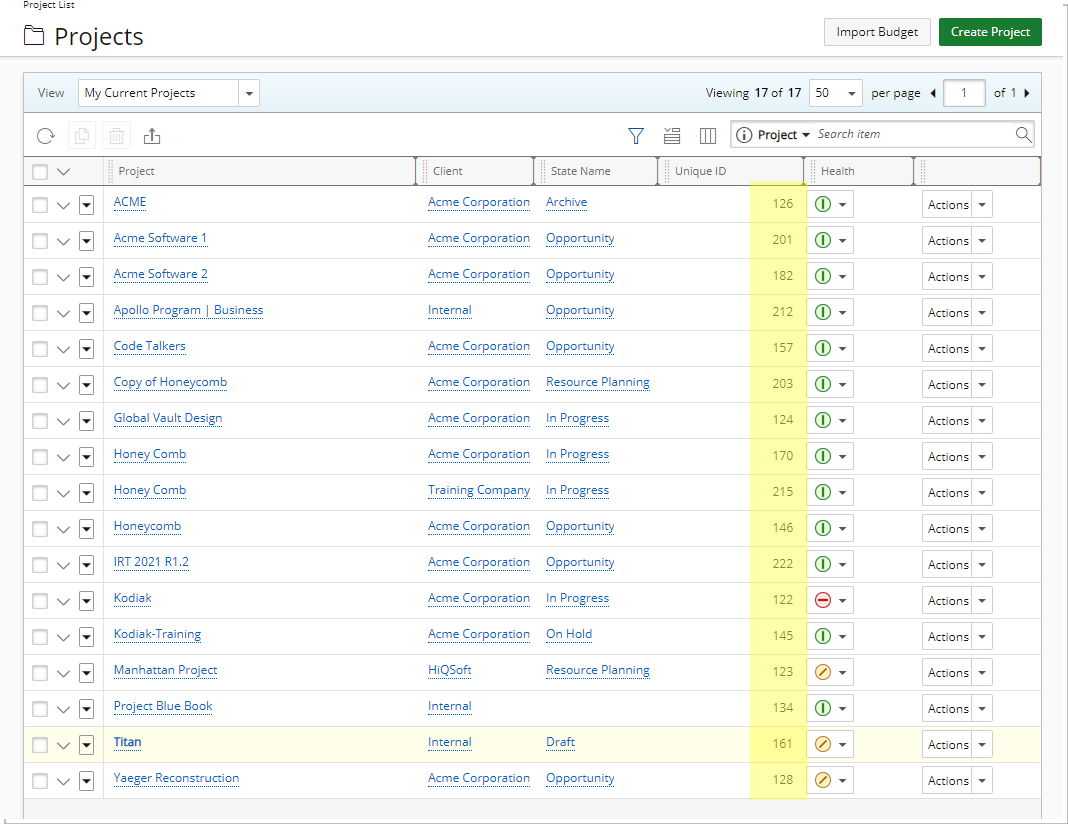Image resolution: width=1068 pixels, height=824 pixels.
Task: Click green health icon for Honeycomb row
Action: click(823, 528)
